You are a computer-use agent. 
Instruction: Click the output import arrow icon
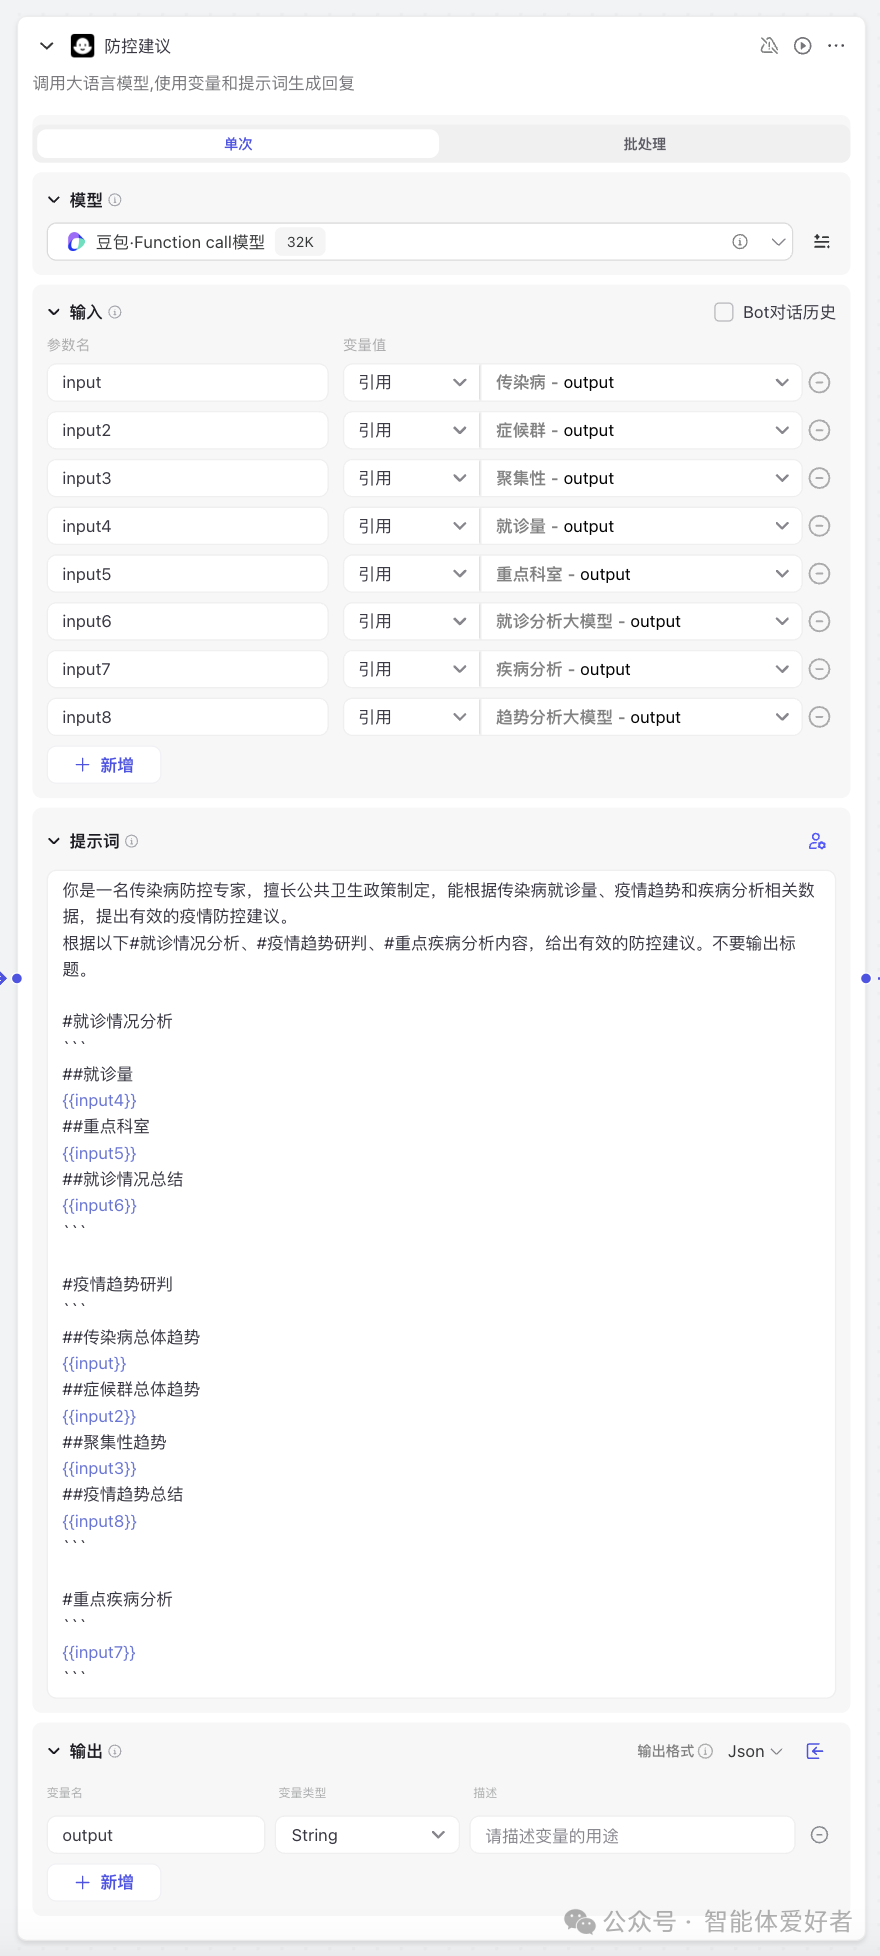[x=815, y=1751]
